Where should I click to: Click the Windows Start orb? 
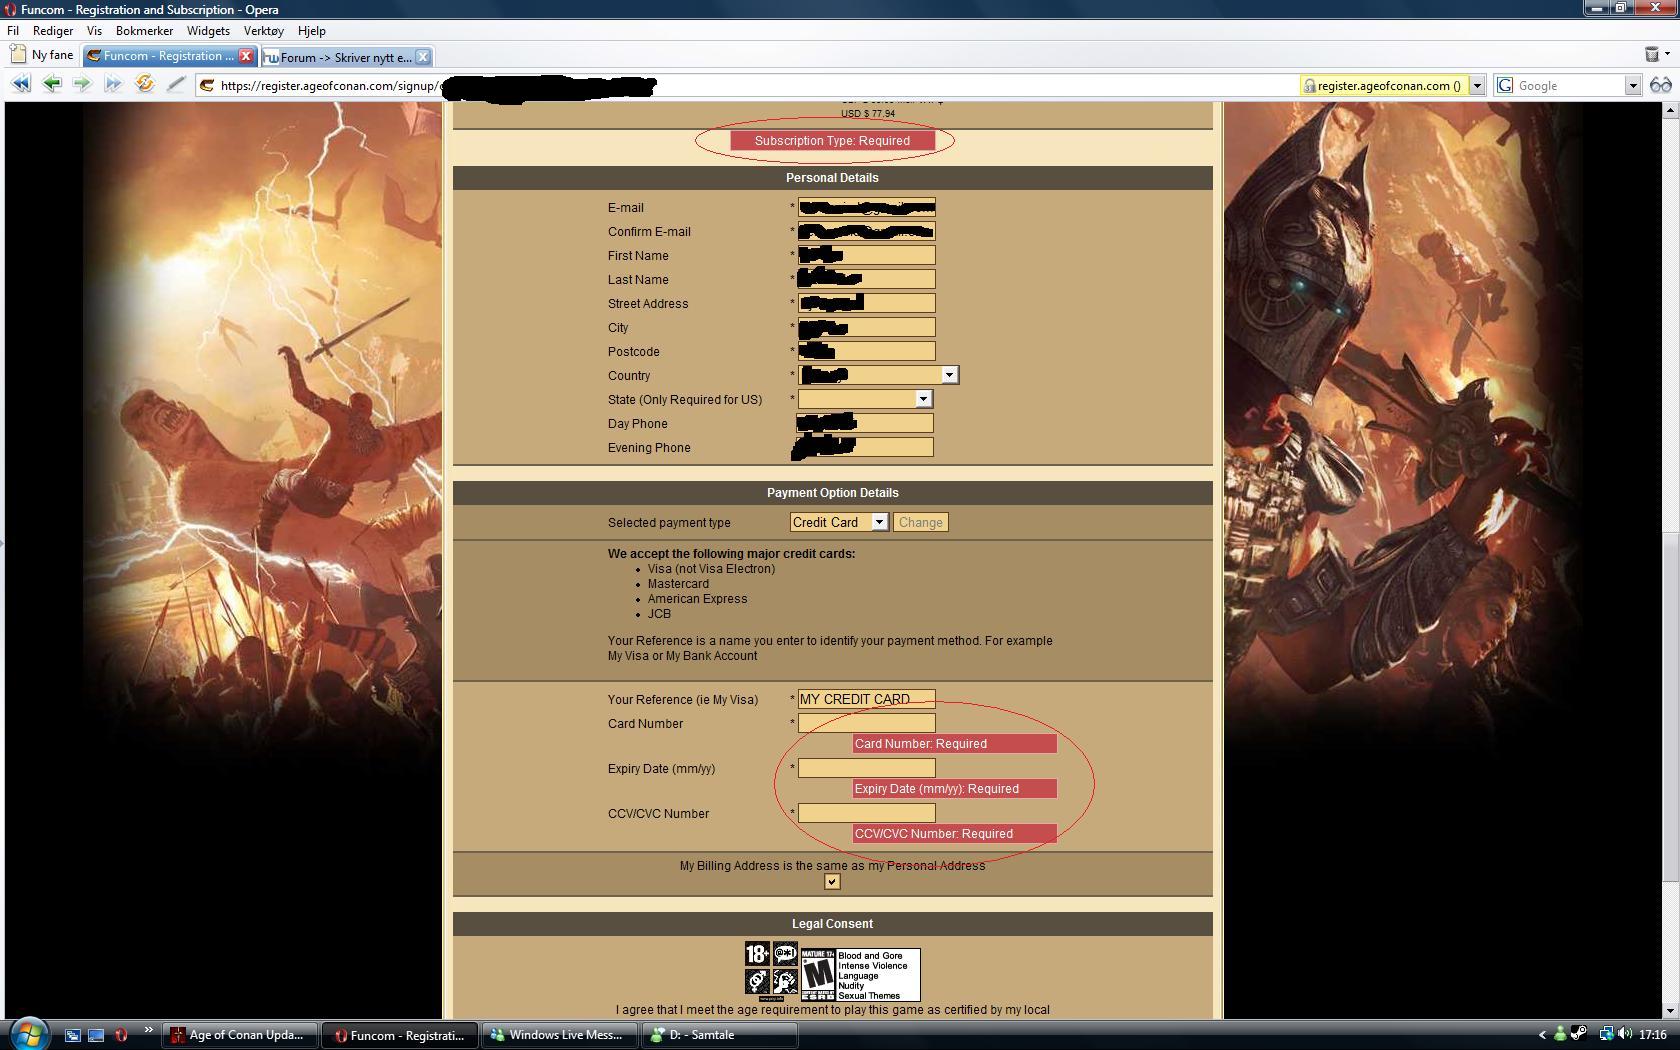[28, 1034]
